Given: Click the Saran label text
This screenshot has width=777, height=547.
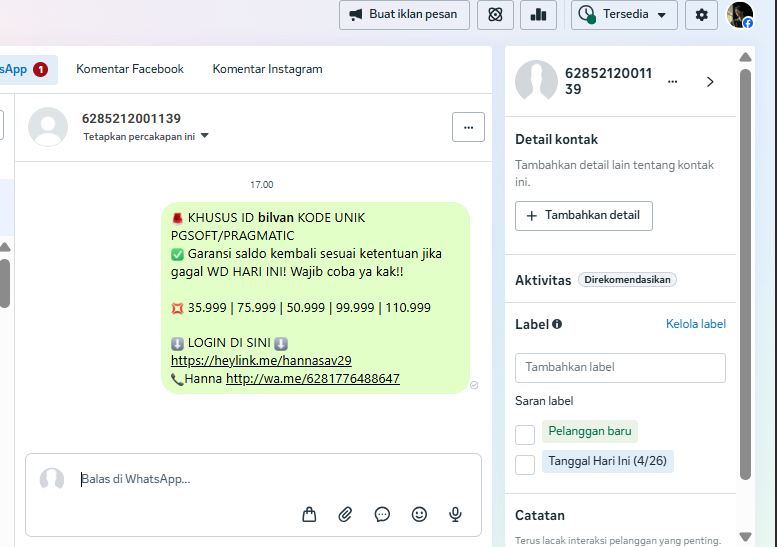Looking at the screenshot, I should click(544, 401).
